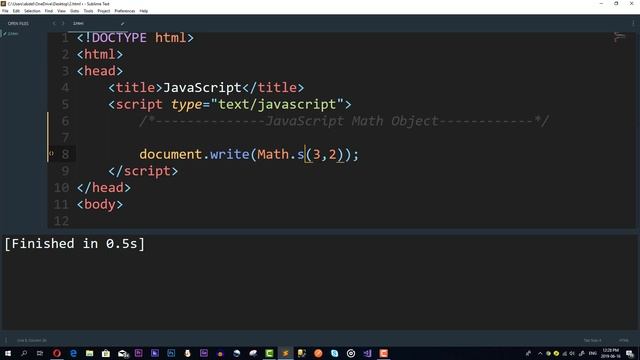Click the unsaved-changes pencil icon on the tab

pos(122,24)
